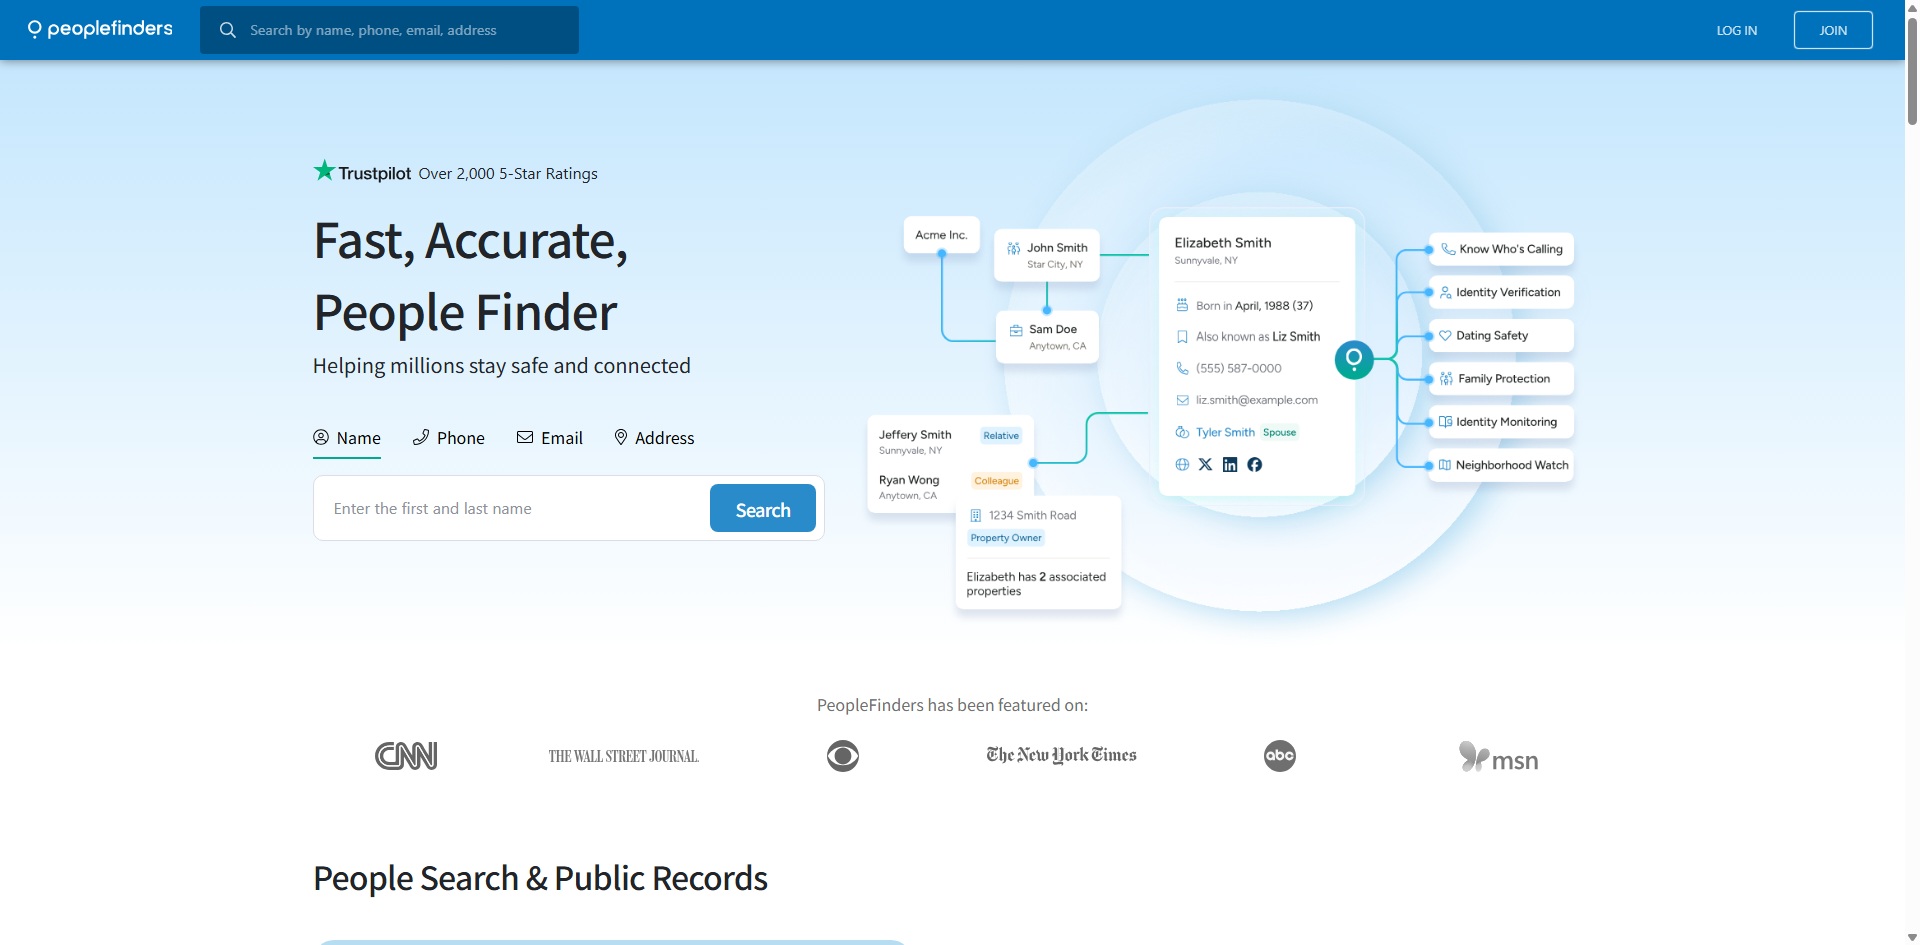This screenshot has width=1920, height=945.
Task: Click the JOIN button
Action: 1833,30
